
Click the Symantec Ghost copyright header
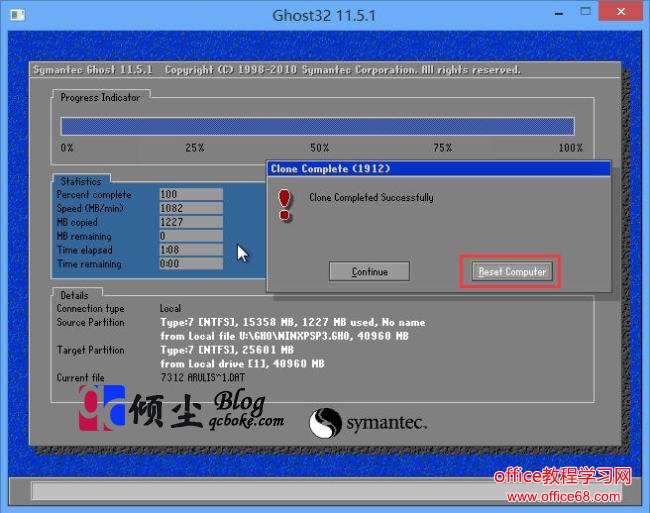(x=276, y=70)
